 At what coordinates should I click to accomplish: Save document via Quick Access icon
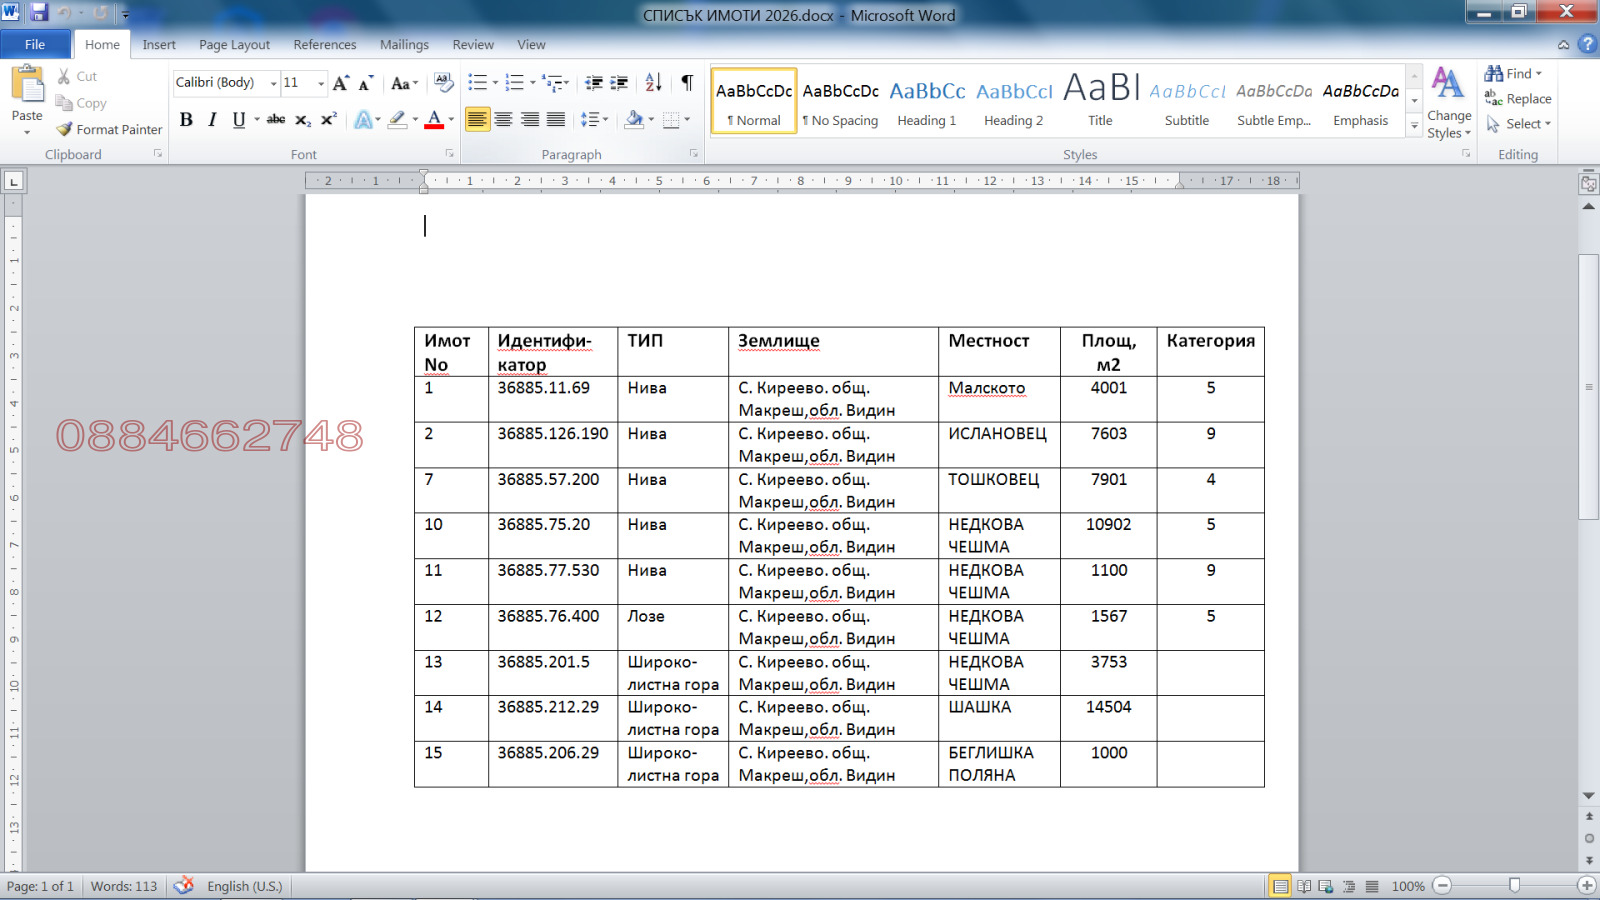(x=39, y=13)
